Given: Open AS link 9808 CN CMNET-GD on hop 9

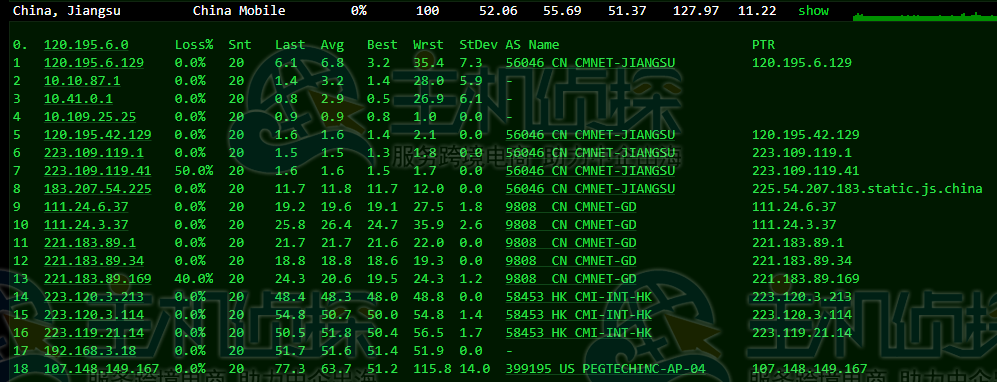Looking at the screenshot, I should 571,207.
